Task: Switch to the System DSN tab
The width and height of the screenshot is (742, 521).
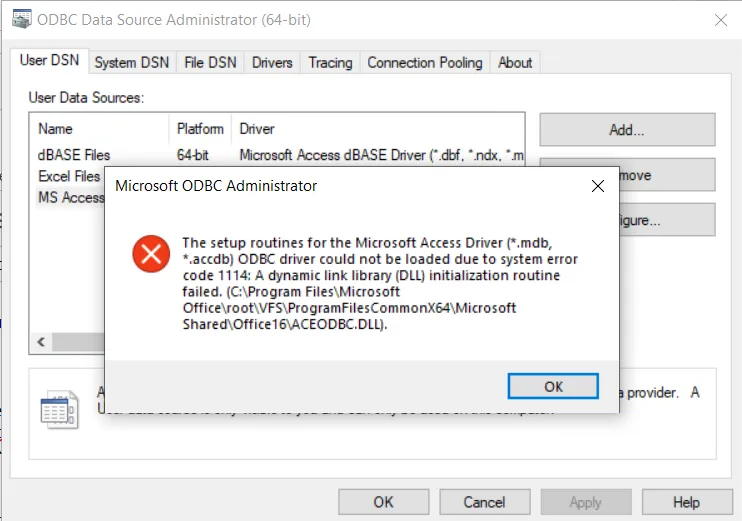Action: (131, 62)
